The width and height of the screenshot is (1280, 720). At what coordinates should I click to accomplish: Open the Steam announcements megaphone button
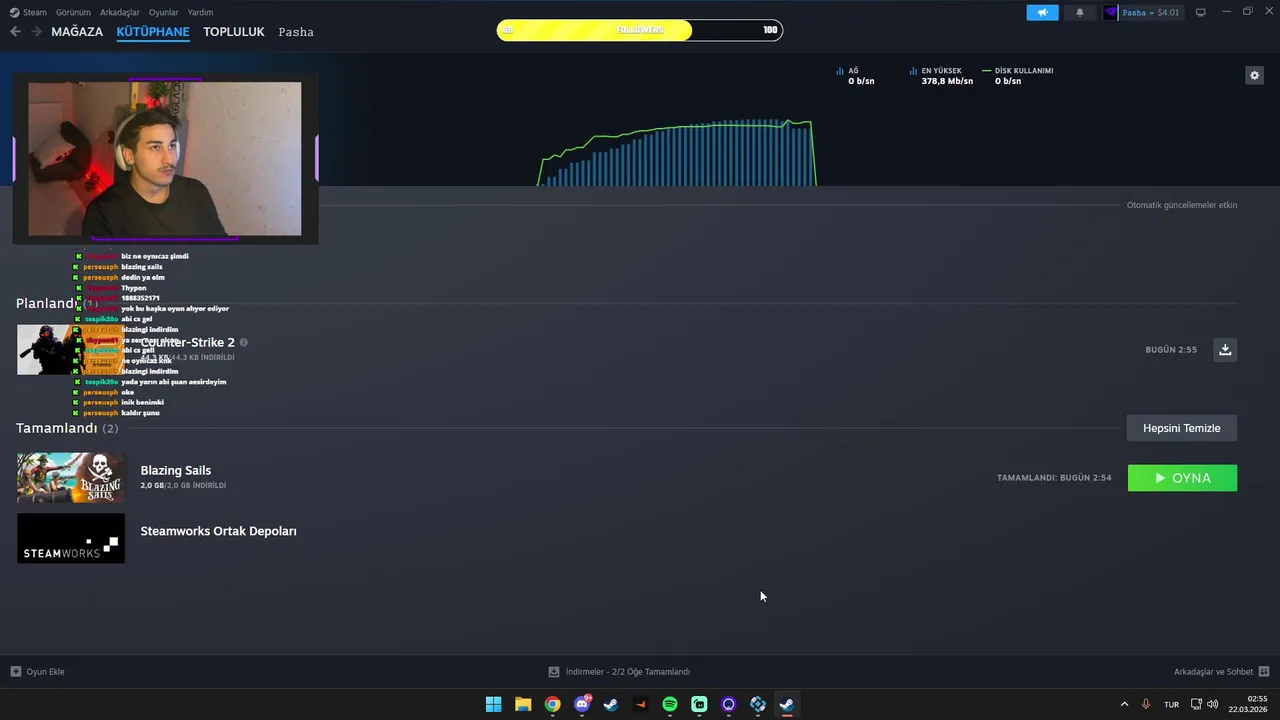pyautogui.click(x=1042, y=12)
